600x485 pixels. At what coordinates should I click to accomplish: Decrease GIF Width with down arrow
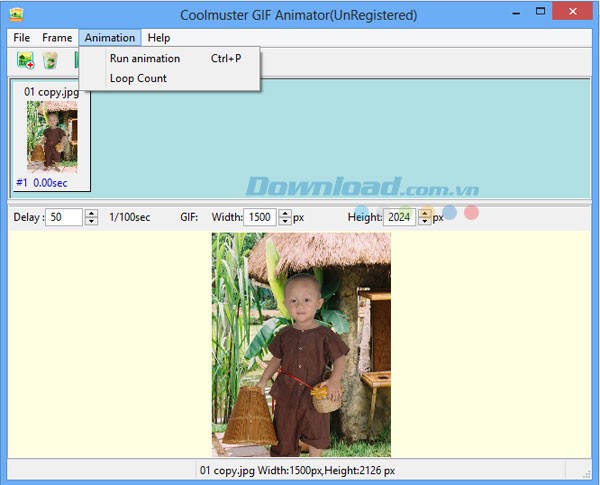pyautogui.click(x=285, y=221)
